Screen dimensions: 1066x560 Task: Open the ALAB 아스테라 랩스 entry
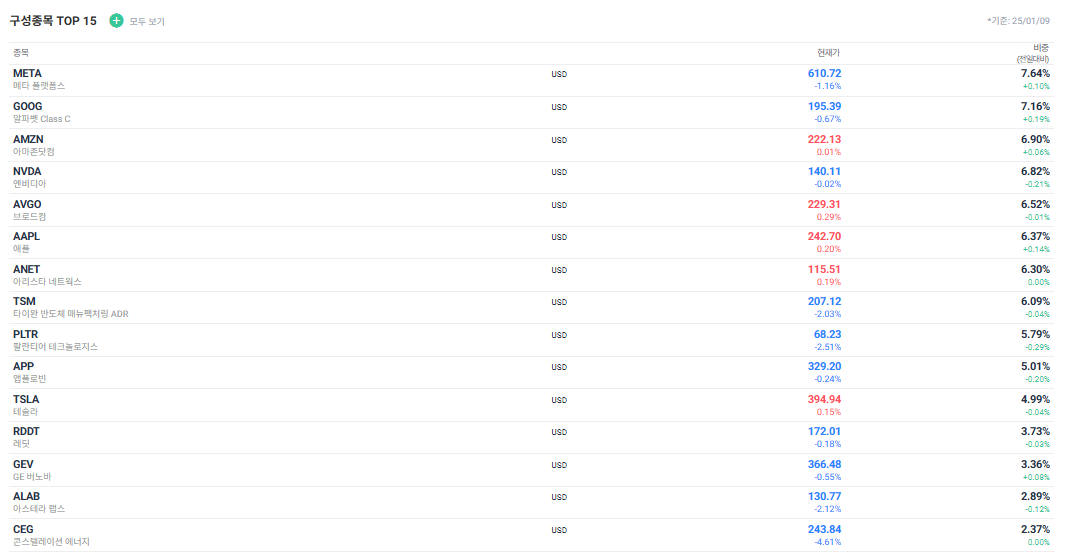pos(39,502)
